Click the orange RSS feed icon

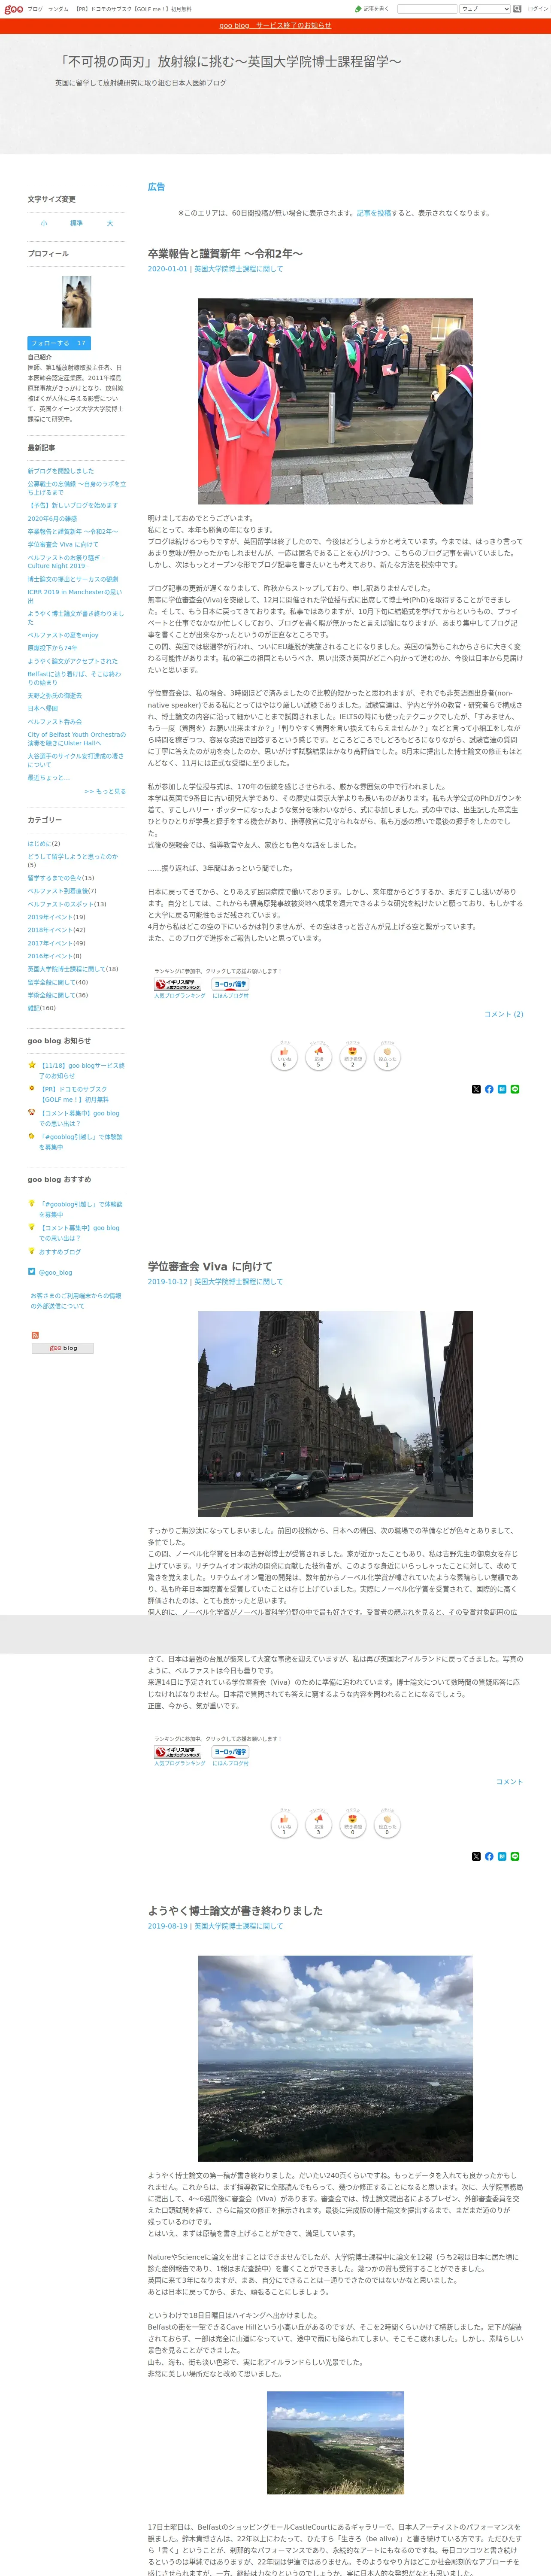35,1335
